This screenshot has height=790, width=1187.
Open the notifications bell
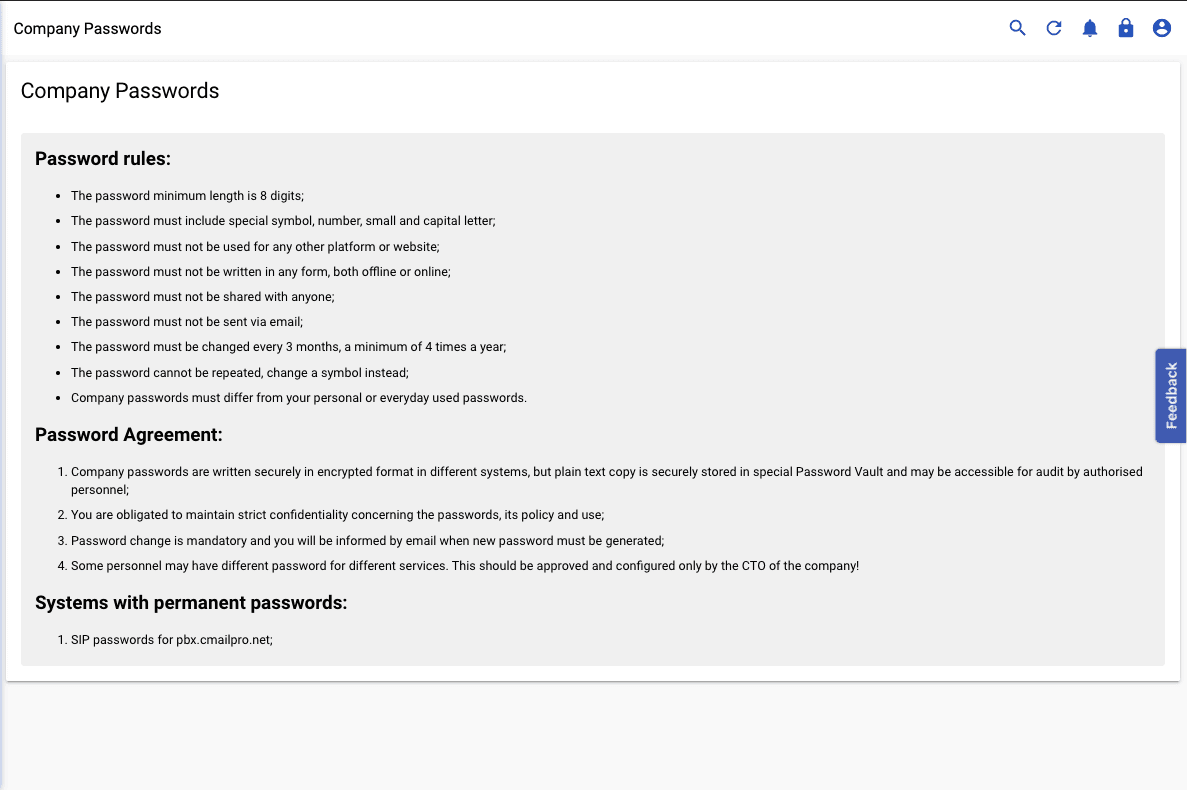pos(1090,28)
